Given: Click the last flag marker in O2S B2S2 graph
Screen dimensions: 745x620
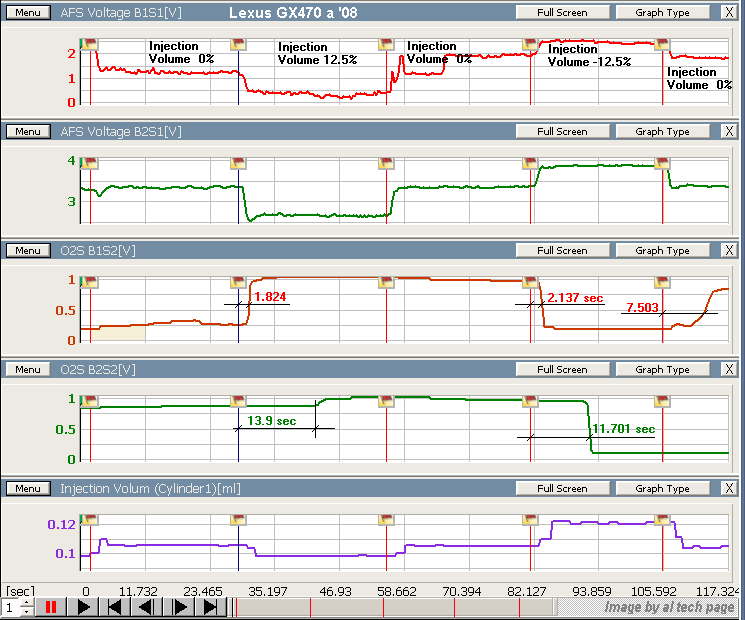Looking at the screenshot, I should tap(662, 402).
